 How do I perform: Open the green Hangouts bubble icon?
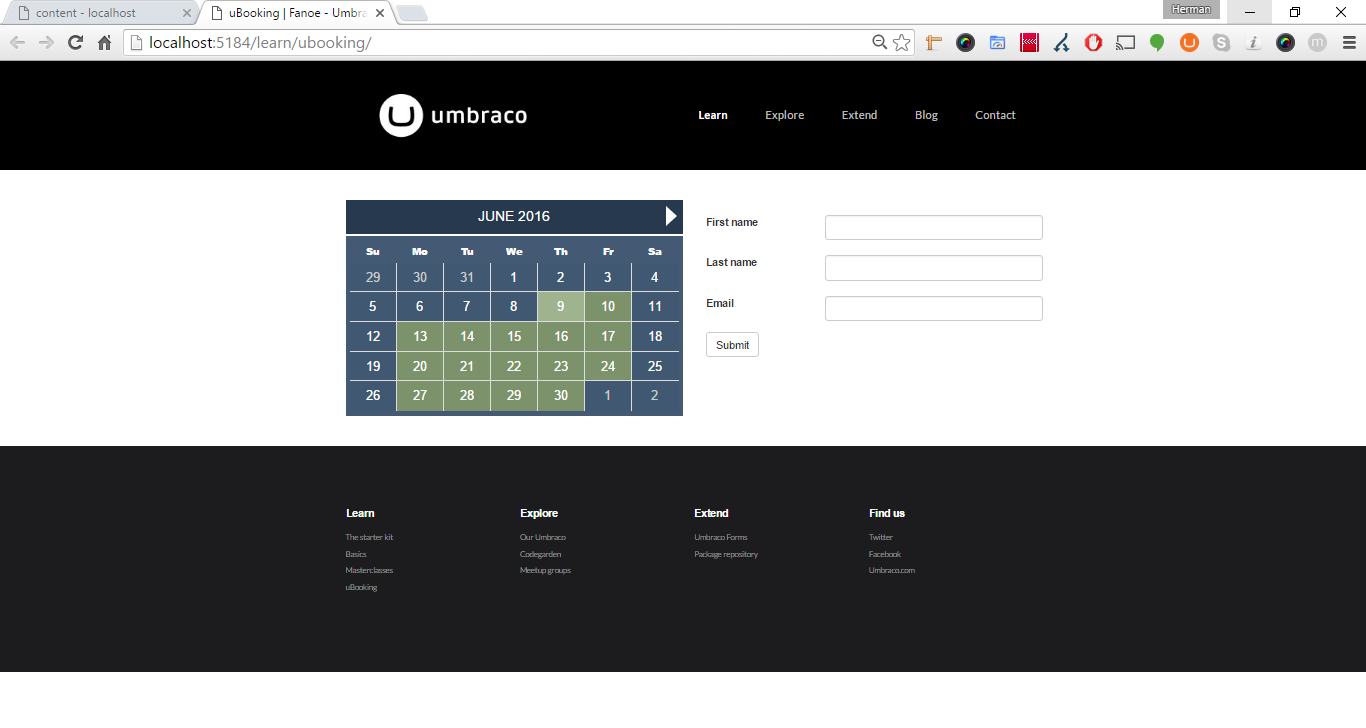[1157, 42]
